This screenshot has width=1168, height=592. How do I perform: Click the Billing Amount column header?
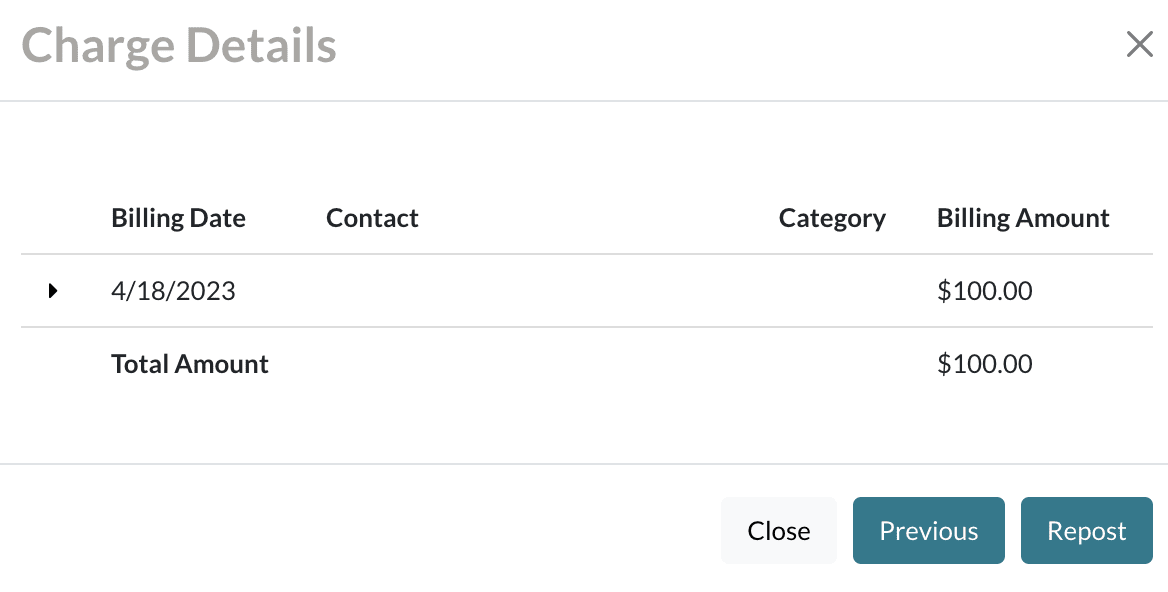[1023, 218]
